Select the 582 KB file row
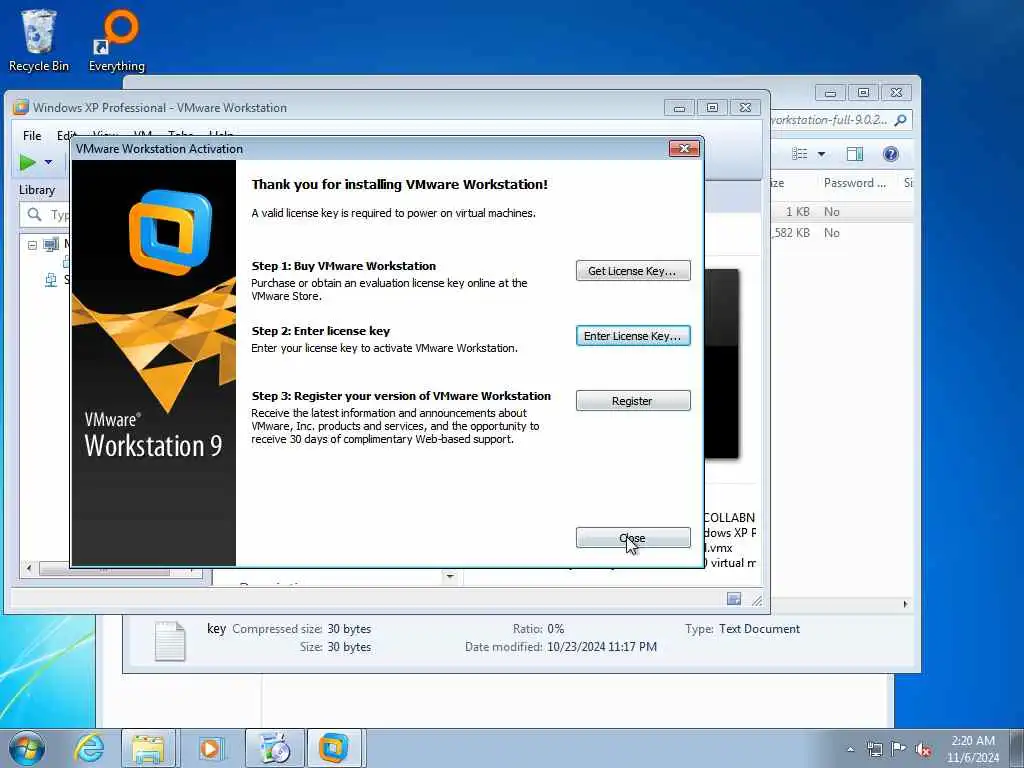1024x768 pixels. tap(841, 232)
